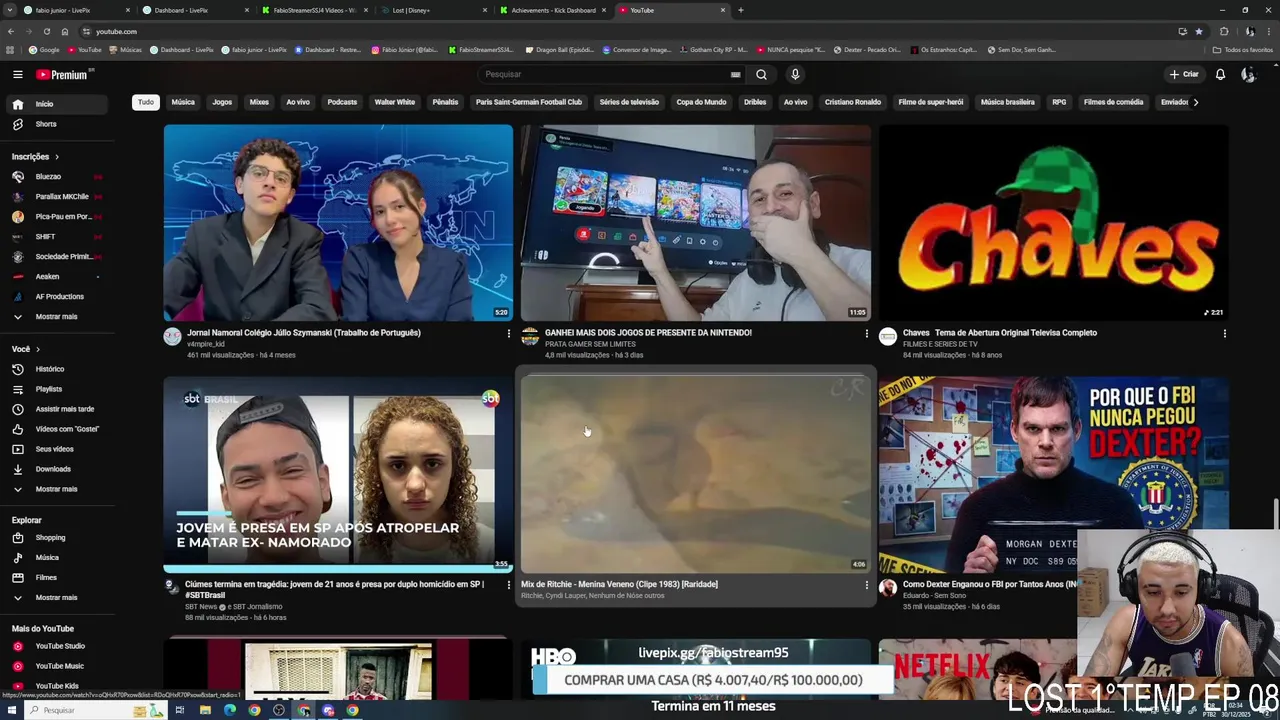The width and height of the screenshot is (1280, 720).
Task: Open the Todos os favoritos bookmarks folder
Action: pyautogui.click(x=1243, y=49)
